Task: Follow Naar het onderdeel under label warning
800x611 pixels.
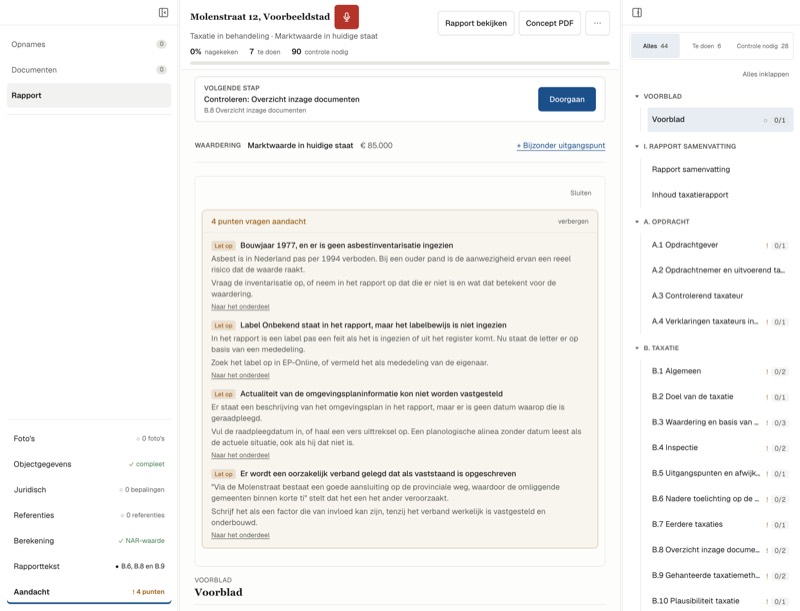Action: pos(240,375)
